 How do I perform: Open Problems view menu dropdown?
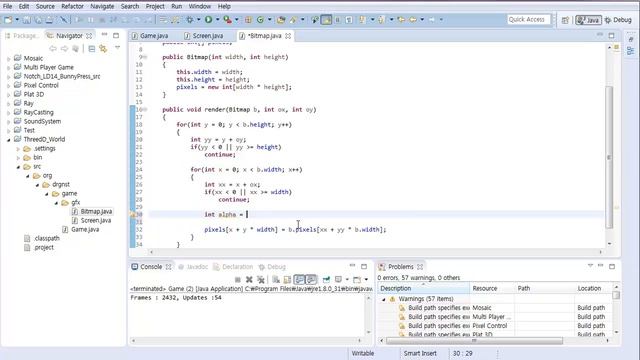click(590, 266)
